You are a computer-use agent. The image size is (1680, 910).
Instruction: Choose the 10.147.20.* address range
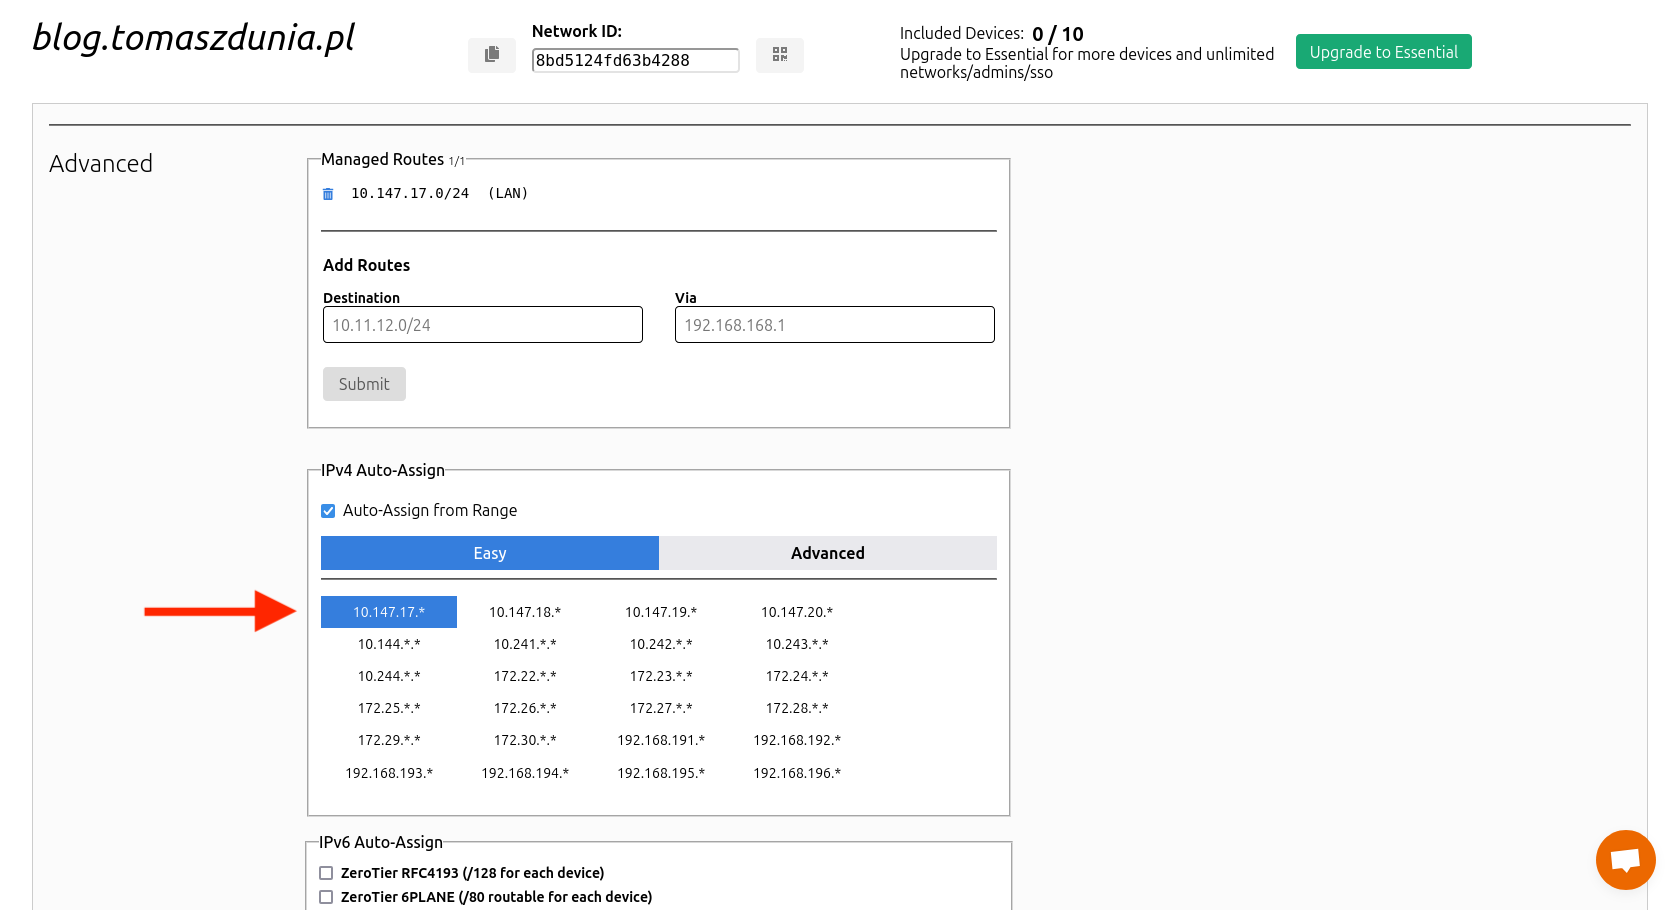[797, 612]
